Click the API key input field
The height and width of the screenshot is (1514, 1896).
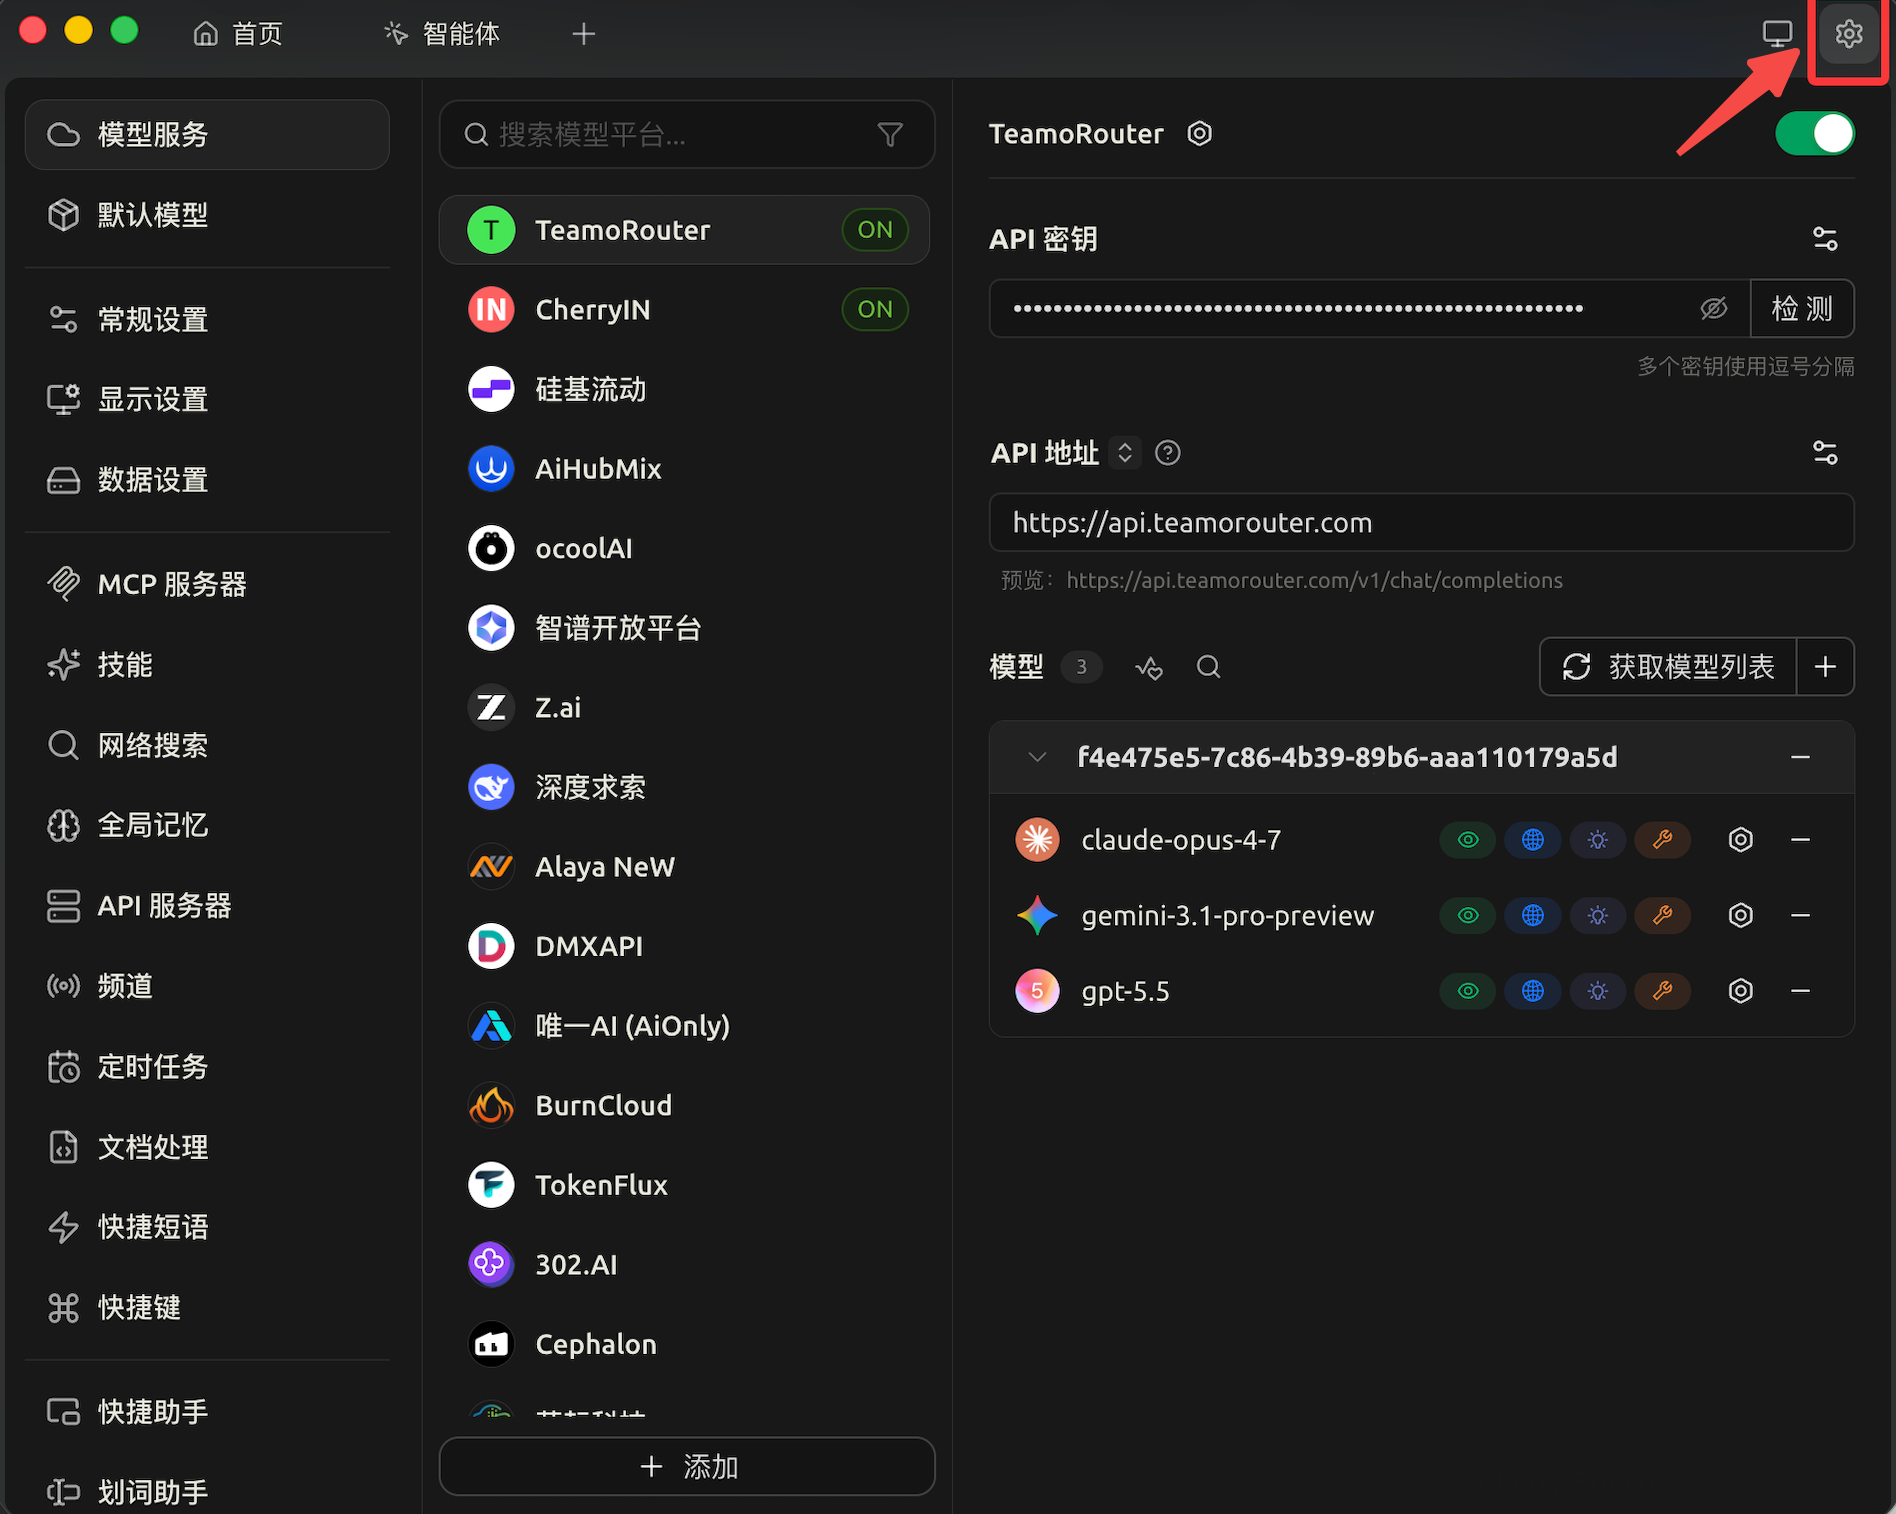tap(1369, 308)
